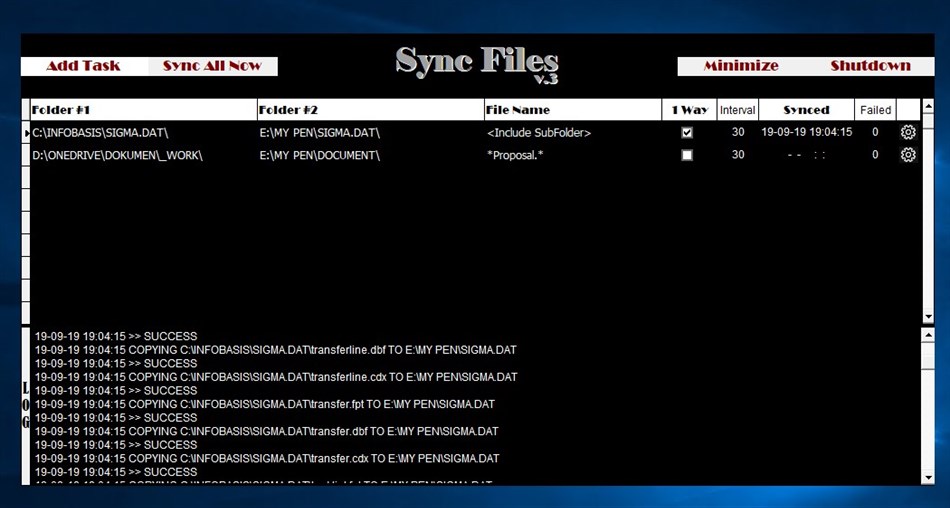Click the row selector of SIGMA.DAT task
The image size is (950, 508).
point(26,132)
